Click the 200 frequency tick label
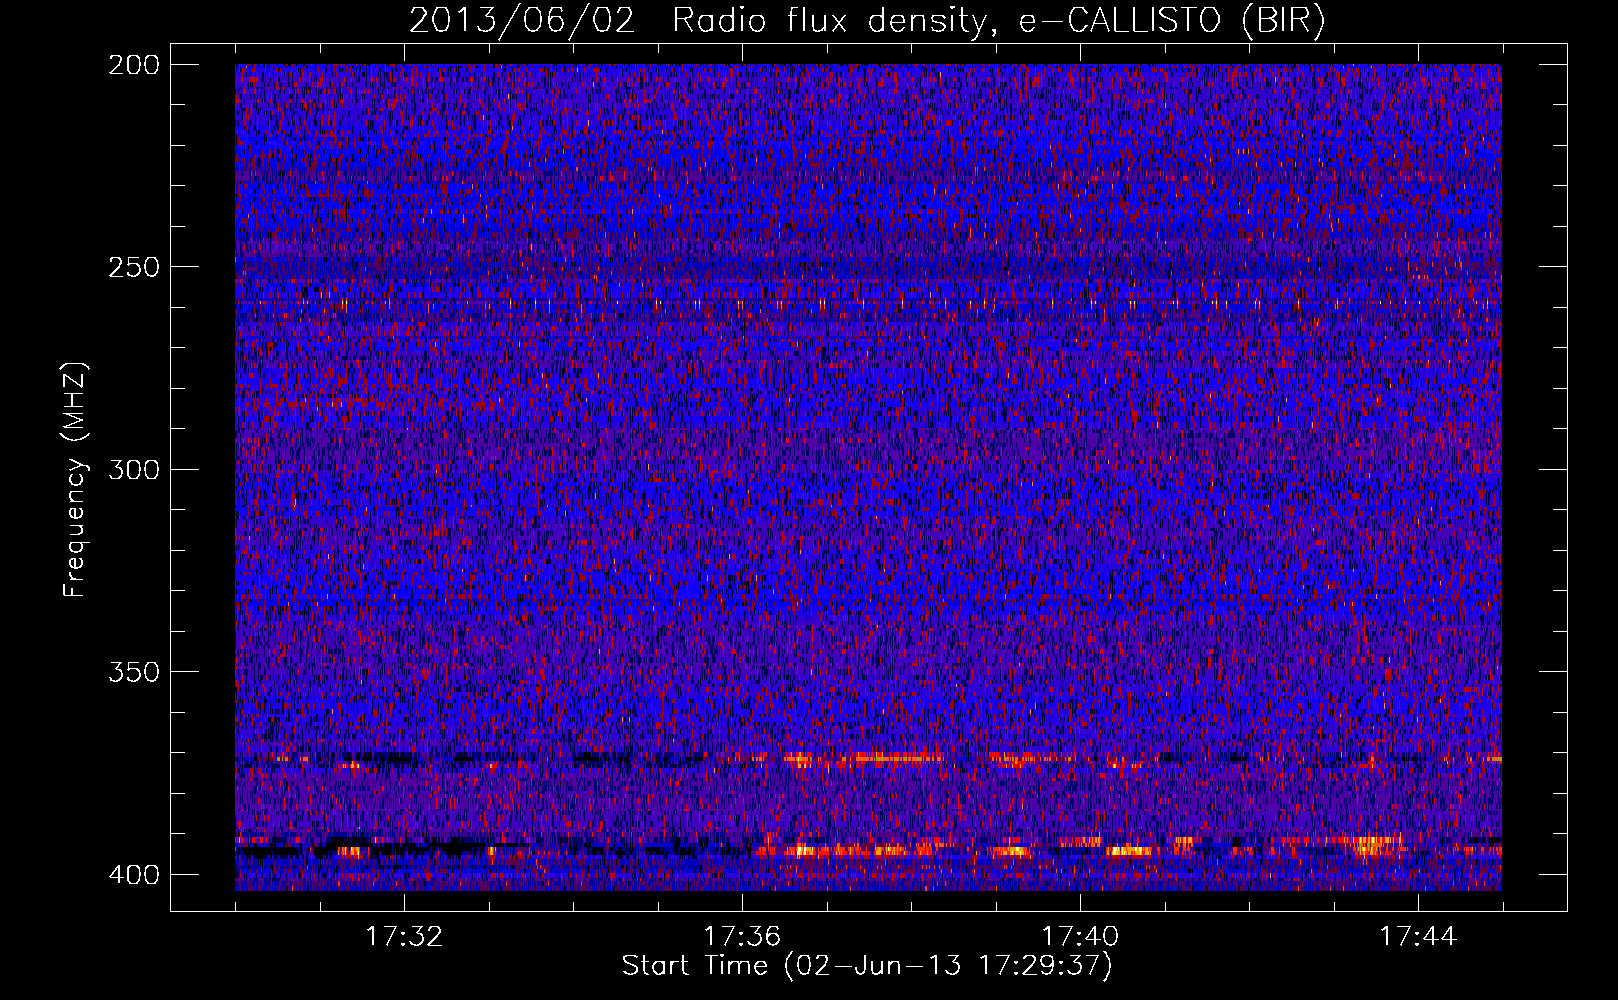 [133, 65]
